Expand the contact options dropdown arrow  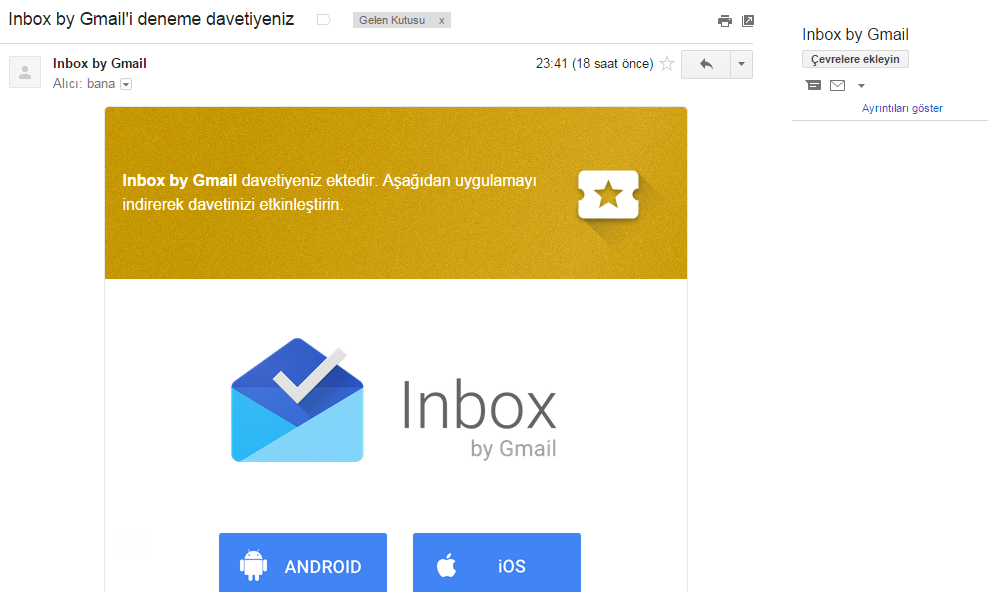[862, 86]
